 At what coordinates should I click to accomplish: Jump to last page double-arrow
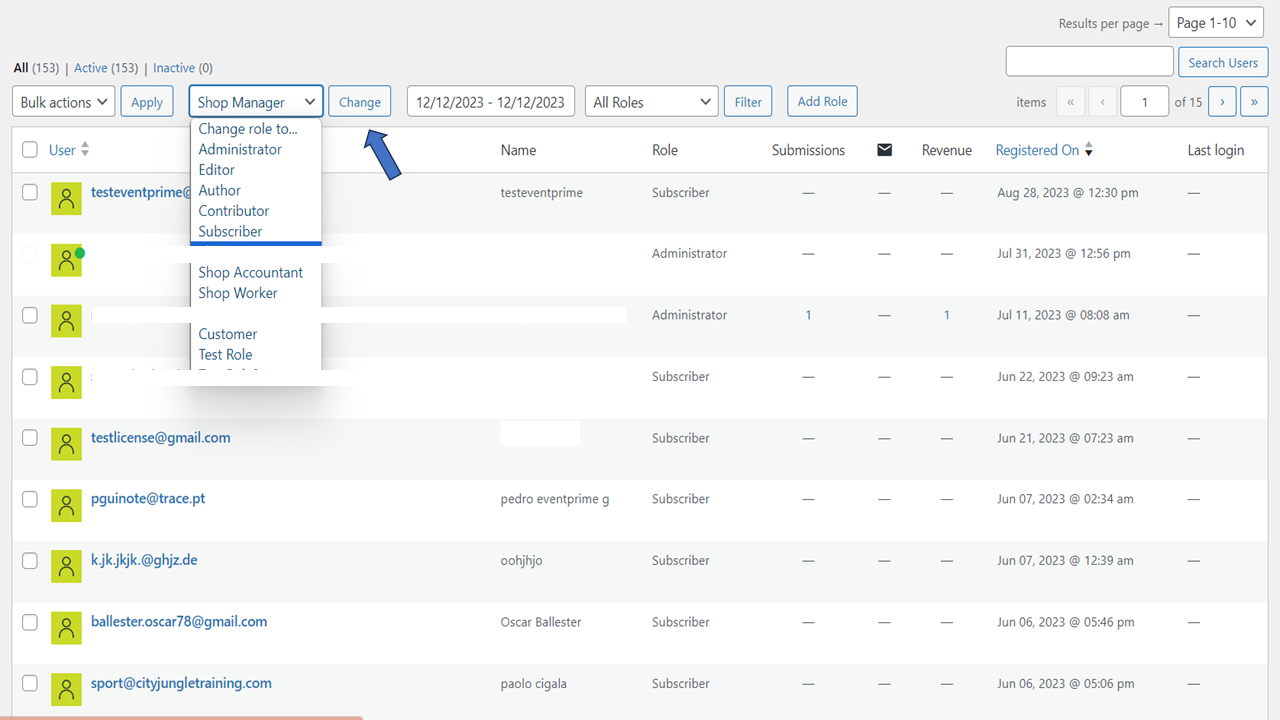[x=1254, y=102]
